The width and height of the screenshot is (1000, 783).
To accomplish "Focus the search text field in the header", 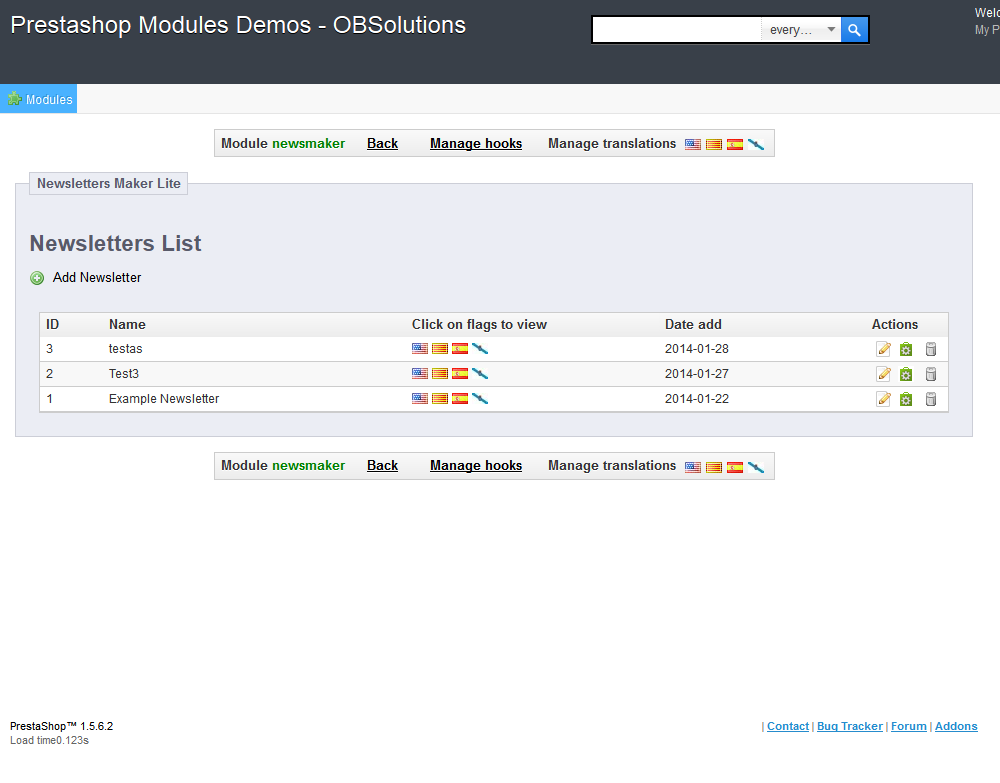I will pyautogui.click(x=677, y=30).
